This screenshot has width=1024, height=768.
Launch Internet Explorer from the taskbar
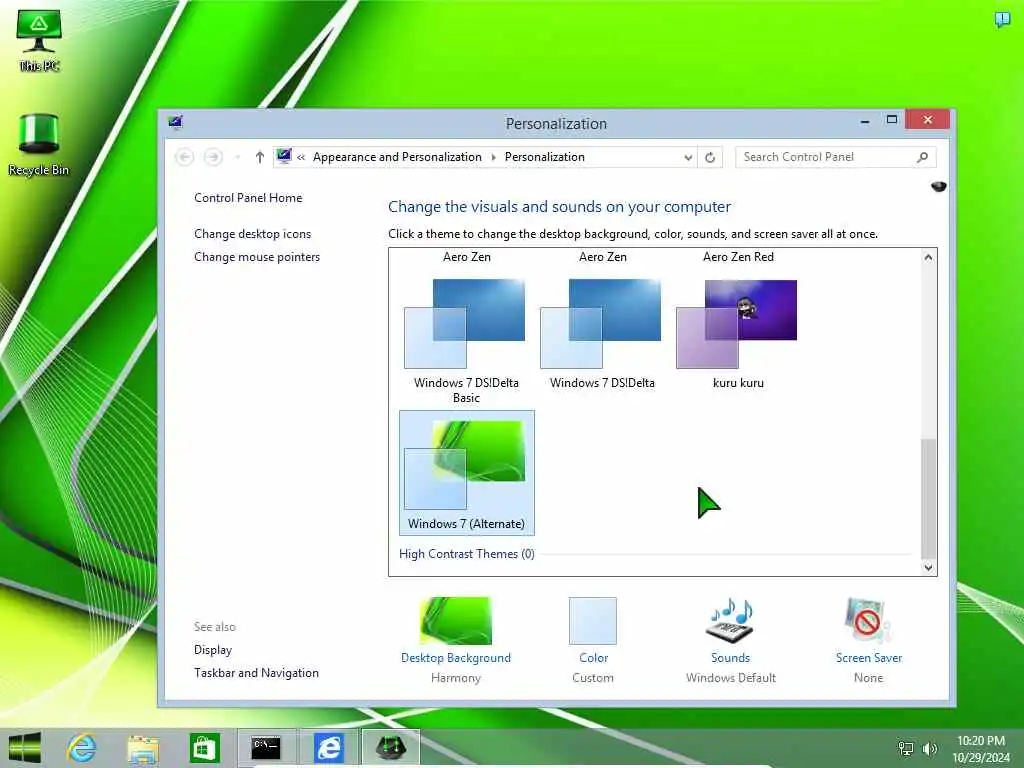[82, 748]
